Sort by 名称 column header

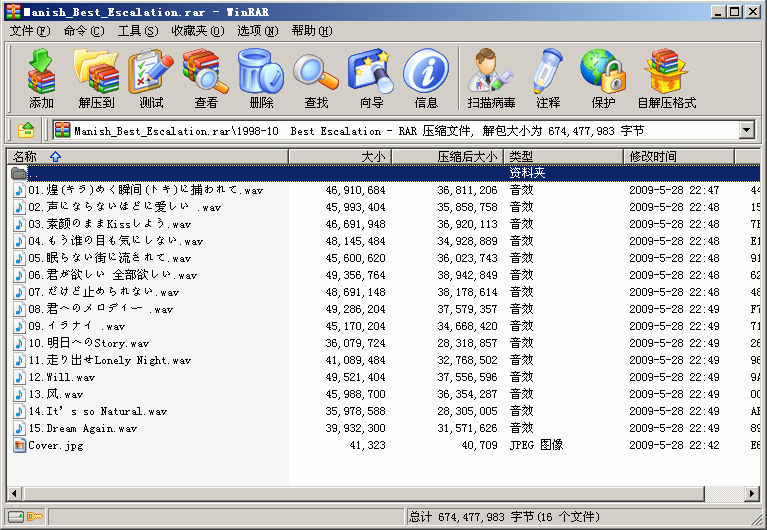tap(148, 157)
